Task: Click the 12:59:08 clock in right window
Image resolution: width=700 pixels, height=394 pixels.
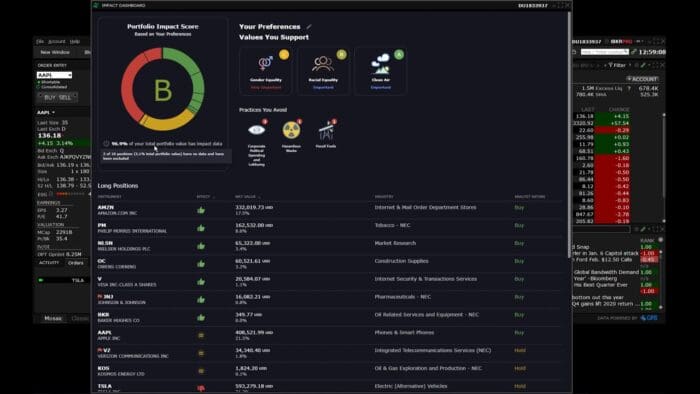Action: (x=652, y=52)
